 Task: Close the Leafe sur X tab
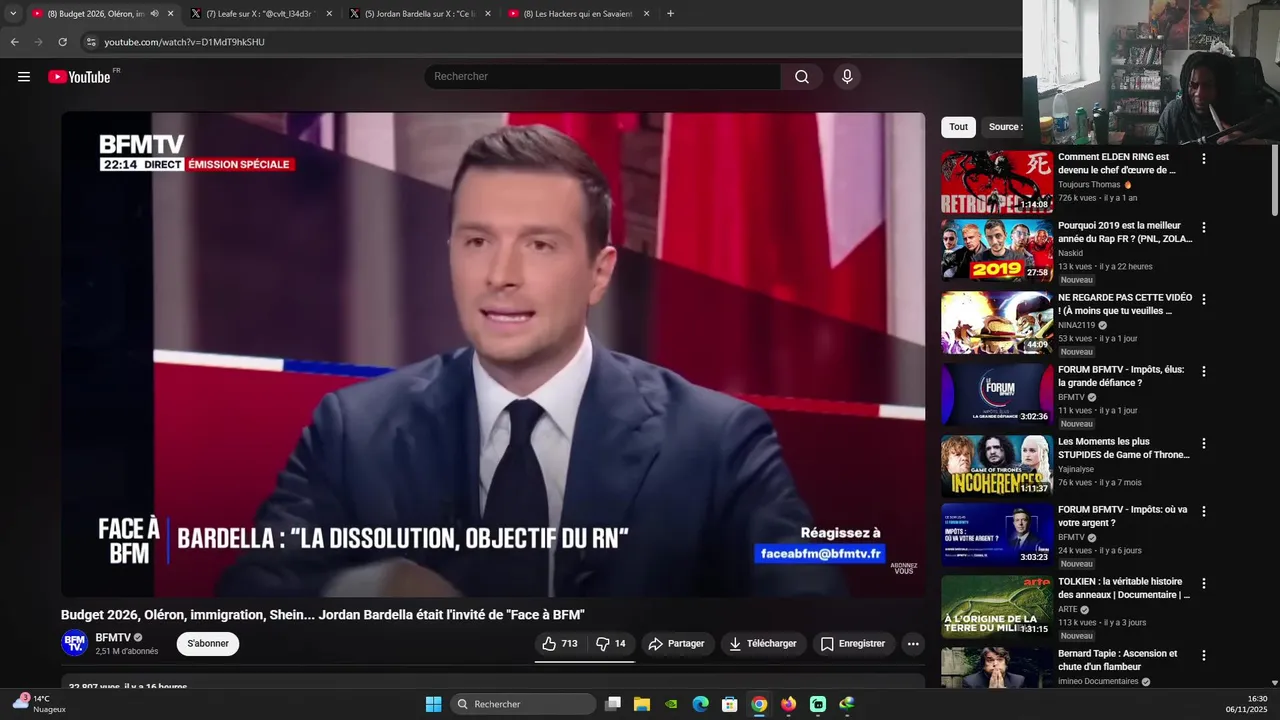coord(328,14)
